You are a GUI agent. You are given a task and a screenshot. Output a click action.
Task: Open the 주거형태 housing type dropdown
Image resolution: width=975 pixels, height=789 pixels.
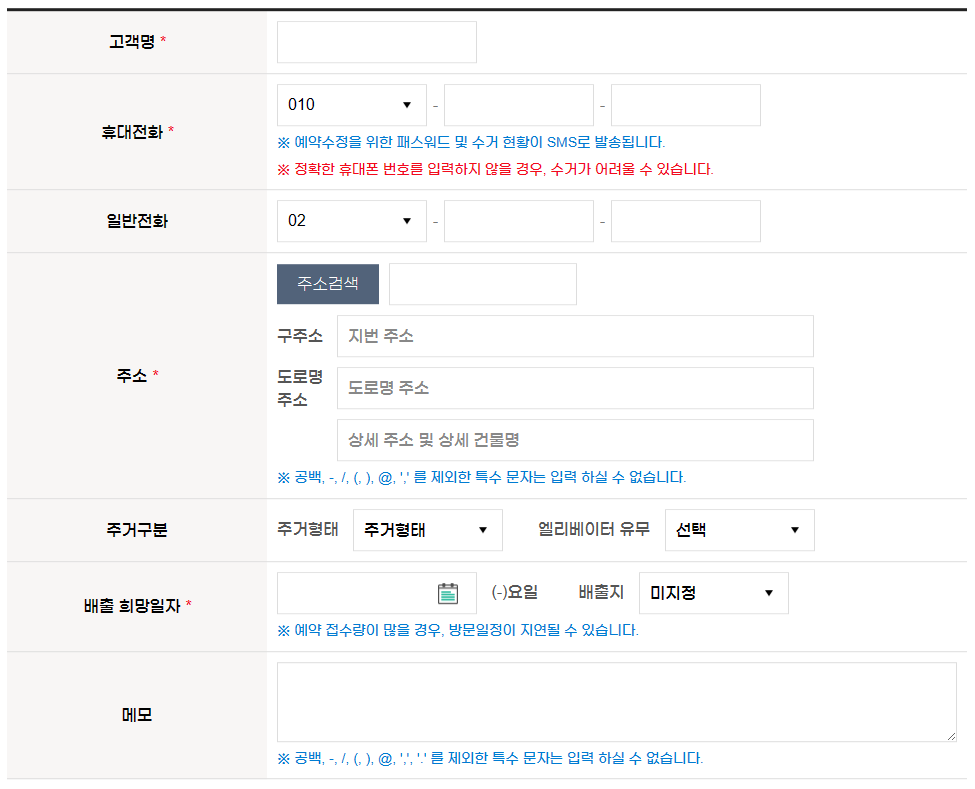[427, 529]
